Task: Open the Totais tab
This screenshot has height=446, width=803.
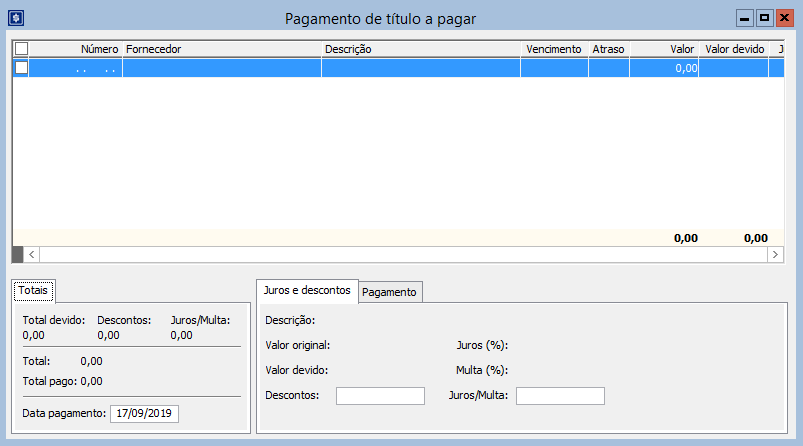Action: point(35,290)
